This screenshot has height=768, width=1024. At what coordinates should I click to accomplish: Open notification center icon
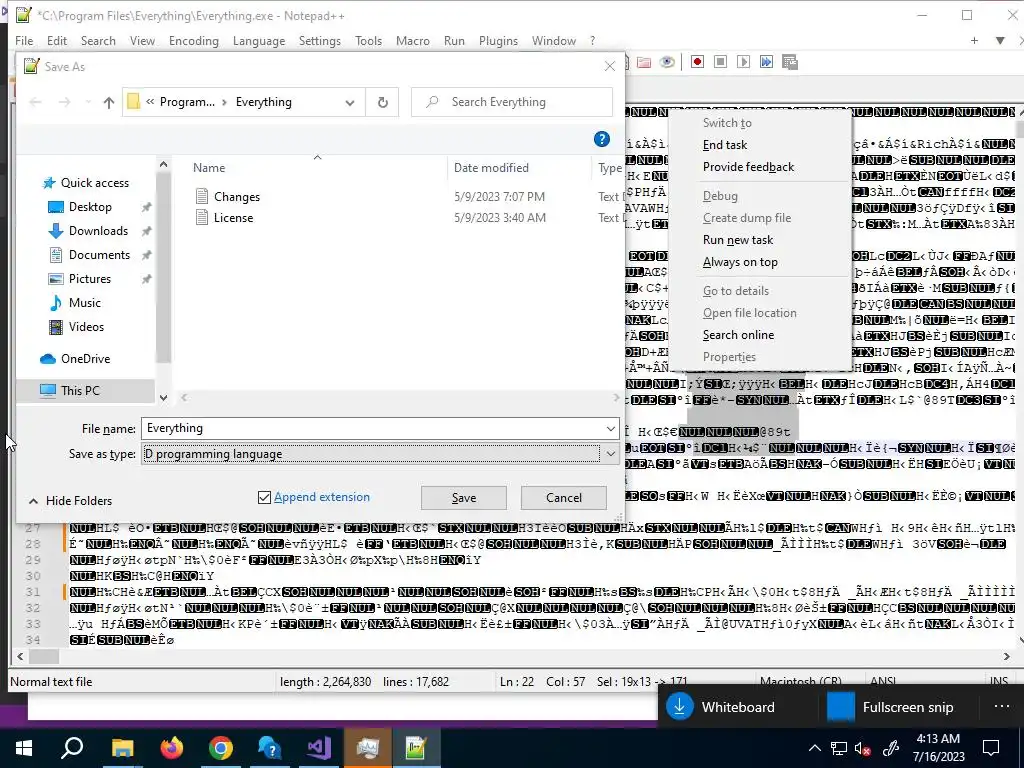[991, 748]
